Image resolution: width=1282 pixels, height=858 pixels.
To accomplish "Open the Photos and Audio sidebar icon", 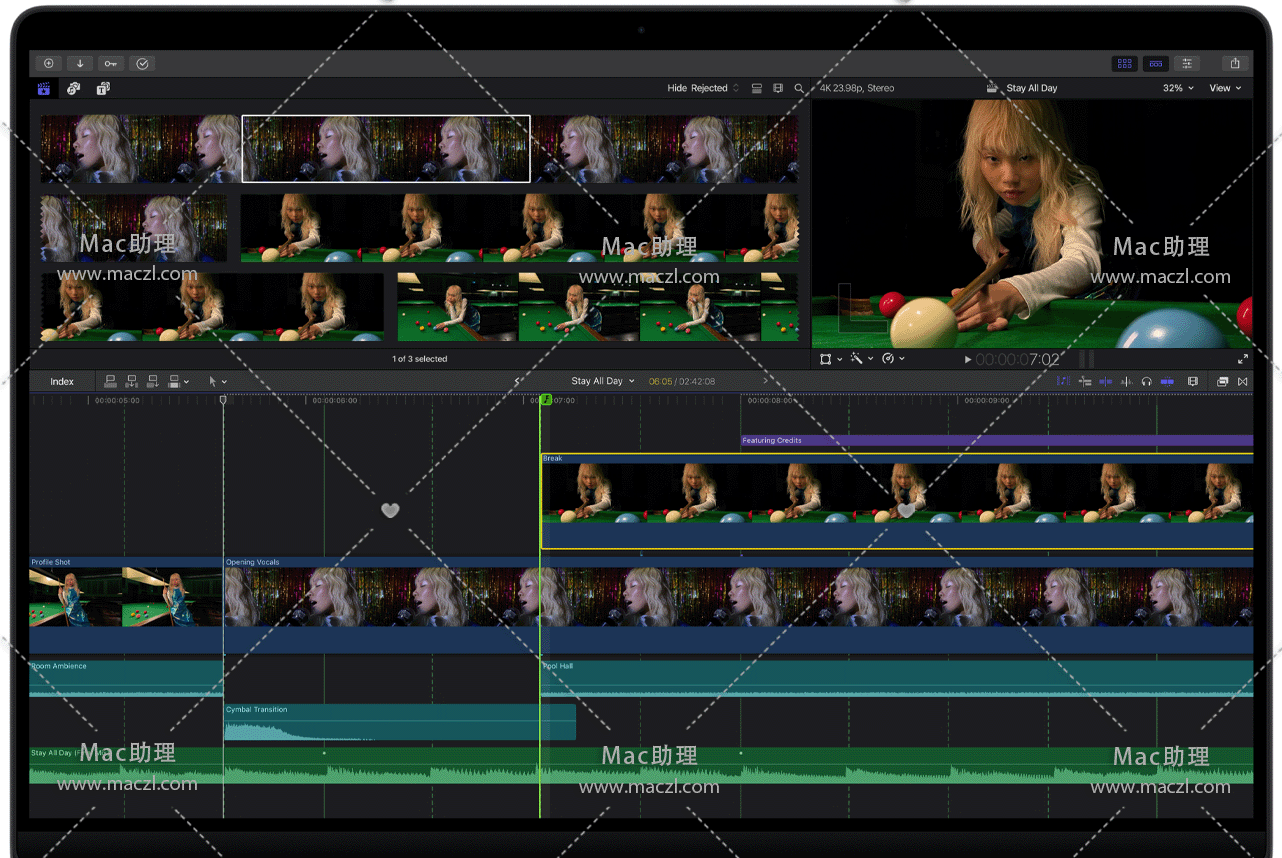I will 73,89.
